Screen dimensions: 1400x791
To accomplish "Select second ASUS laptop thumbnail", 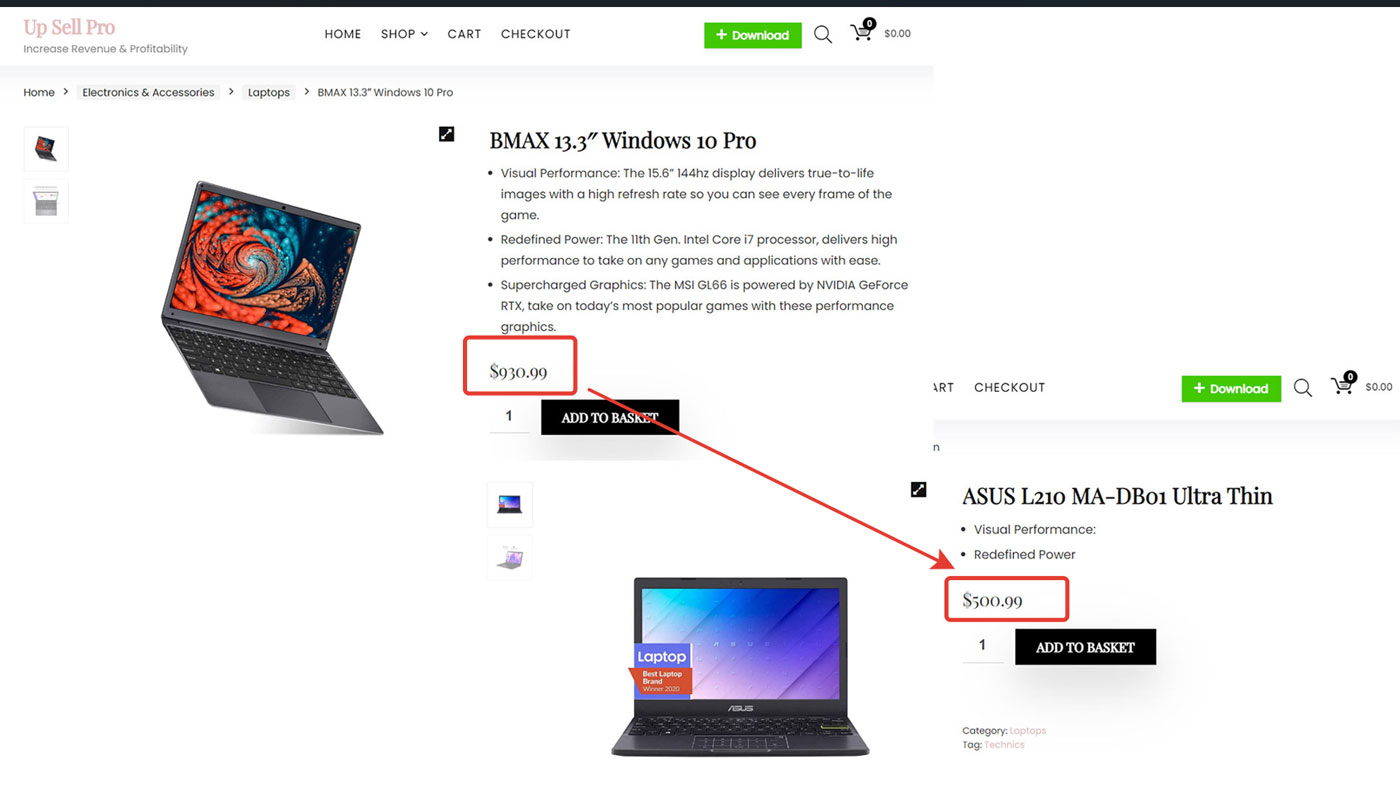I will pyautogui.click(x=510, y=557).
